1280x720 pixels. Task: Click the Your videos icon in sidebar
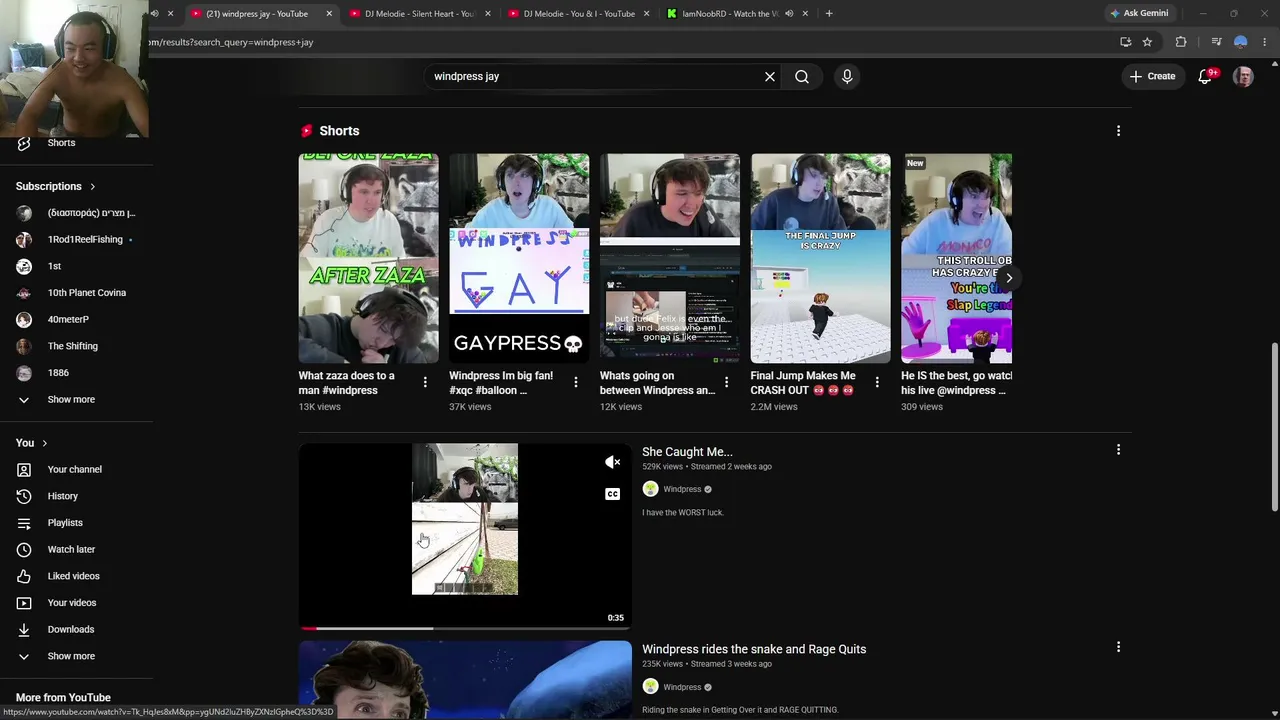pyautogui.click(x=24, y=603)
